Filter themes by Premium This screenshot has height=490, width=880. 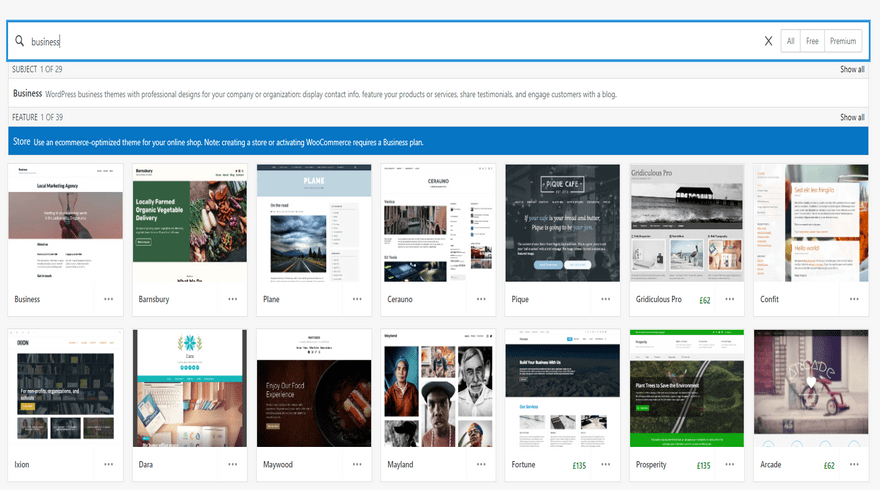tap(843, 41)
